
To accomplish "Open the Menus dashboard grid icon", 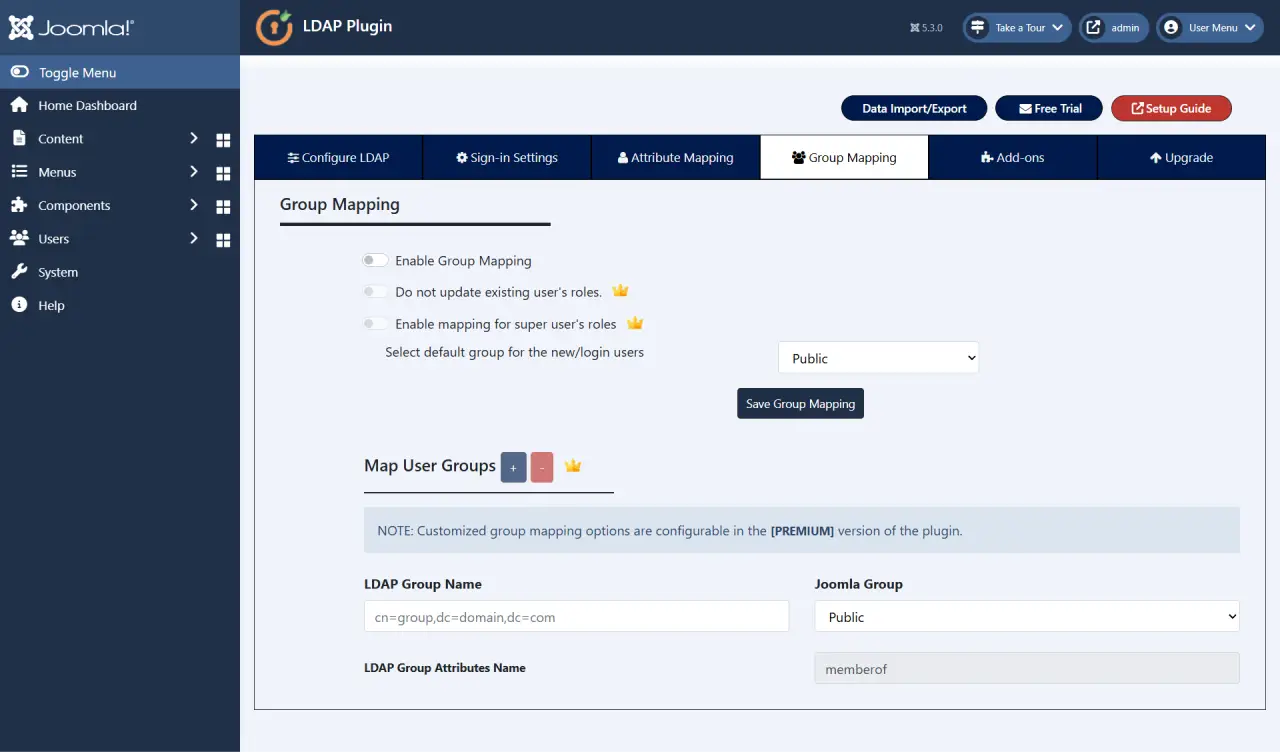I will (x=223, y=174).
